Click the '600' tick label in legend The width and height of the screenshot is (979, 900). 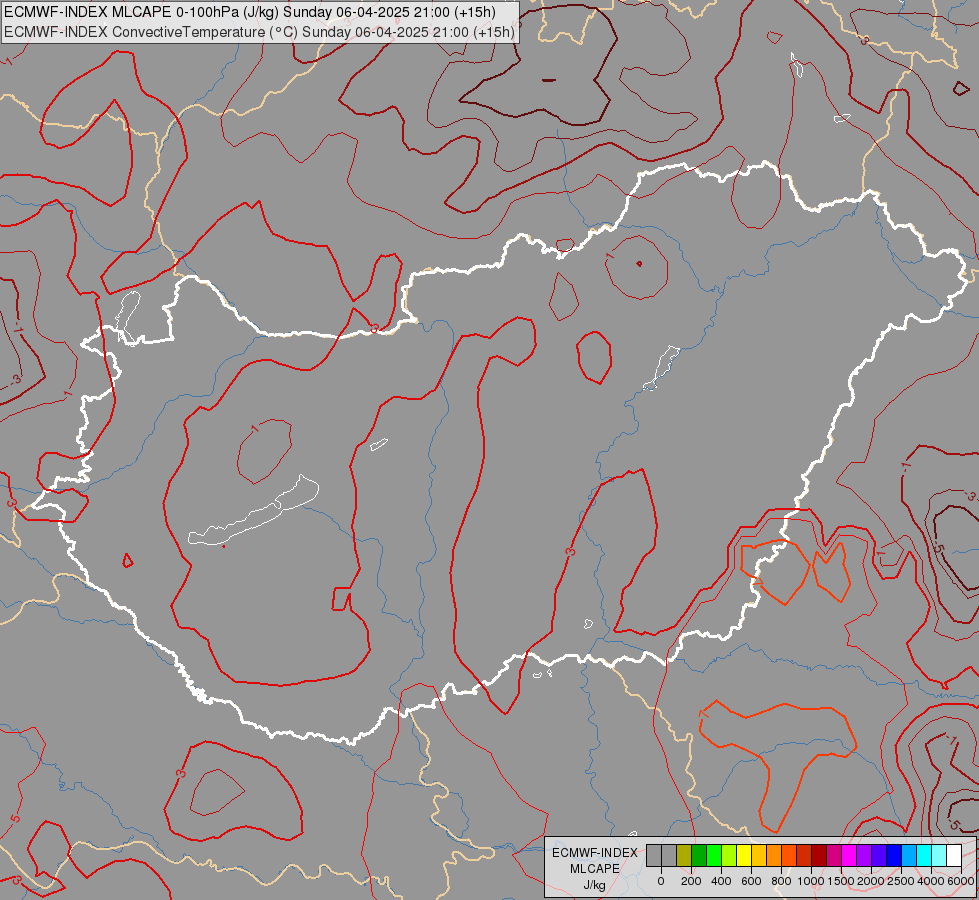751,881
